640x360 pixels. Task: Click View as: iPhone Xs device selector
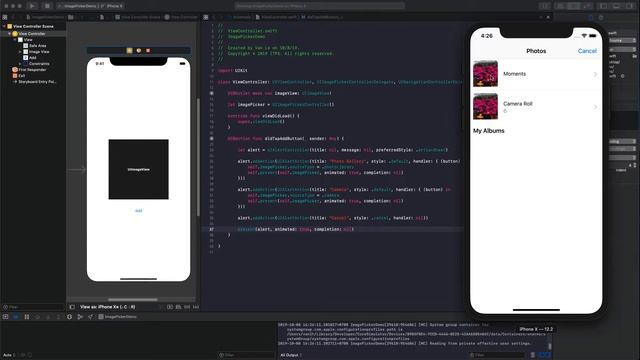(x=108, y=307)
